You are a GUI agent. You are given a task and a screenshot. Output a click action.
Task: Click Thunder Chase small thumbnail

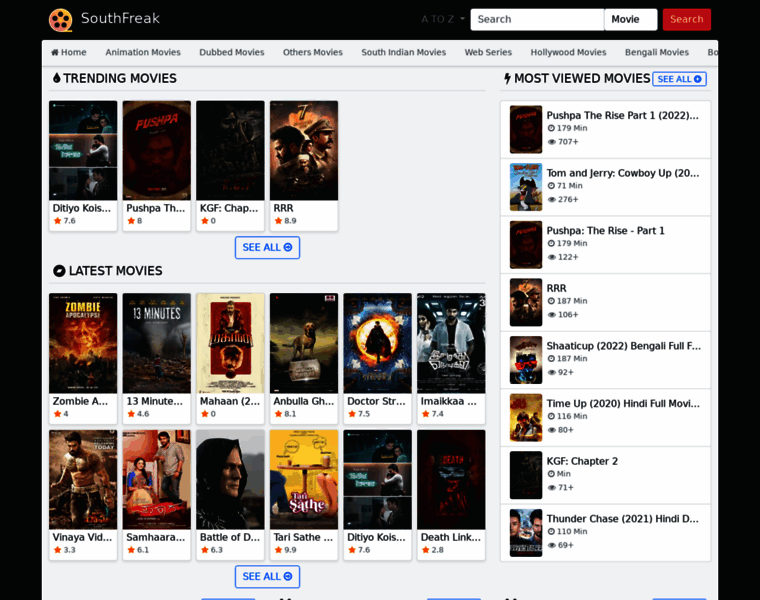(x=526, y=533)
